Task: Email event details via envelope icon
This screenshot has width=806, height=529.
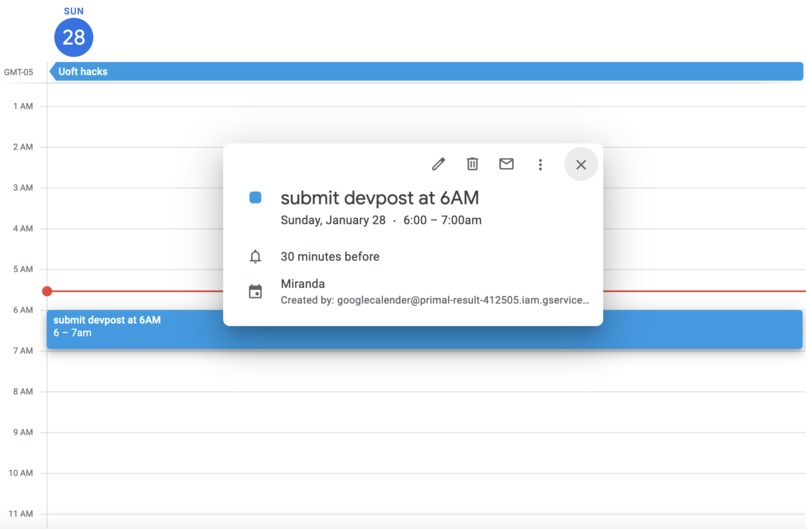Action: coord(506,164)
